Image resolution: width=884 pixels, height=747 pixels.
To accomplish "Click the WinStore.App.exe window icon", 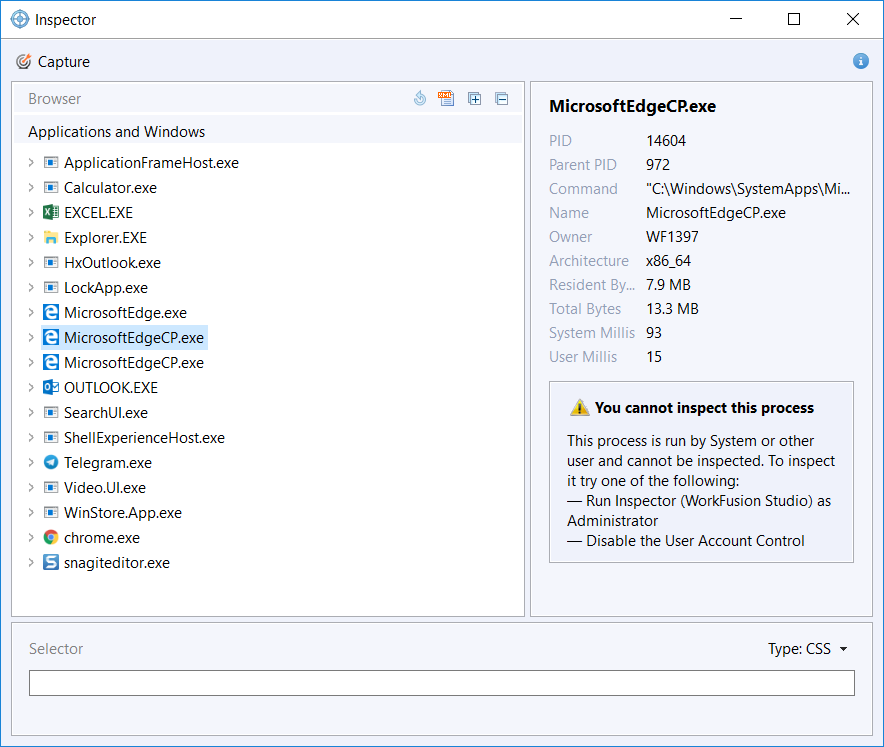I will pos(51,512).
